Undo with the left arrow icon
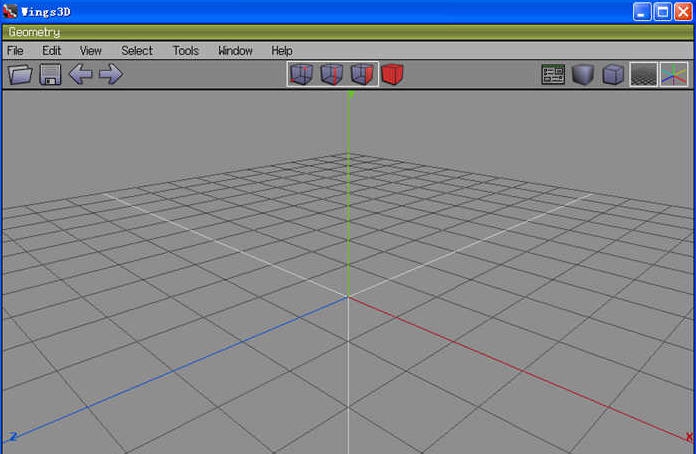This screenshot has width=696, height=454. 80,74
